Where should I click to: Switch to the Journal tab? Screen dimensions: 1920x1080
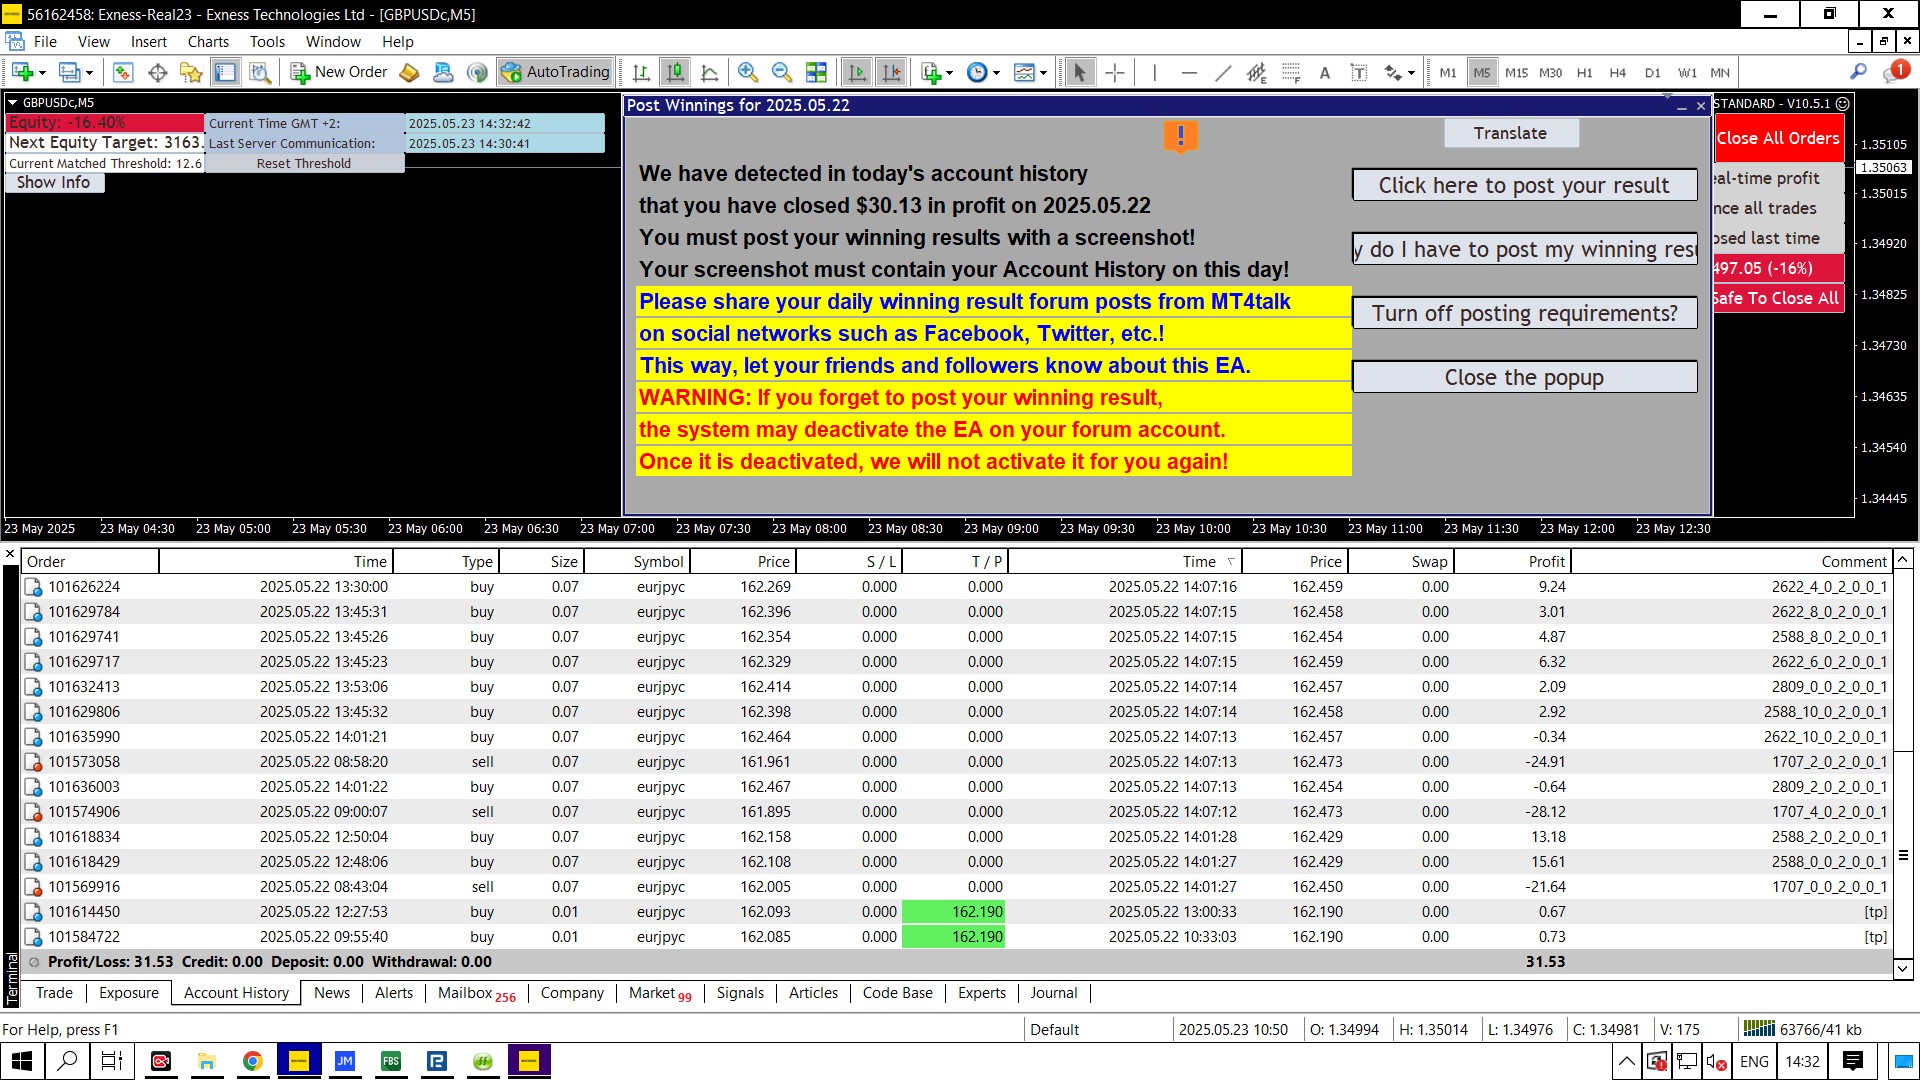coord(1053,993)
